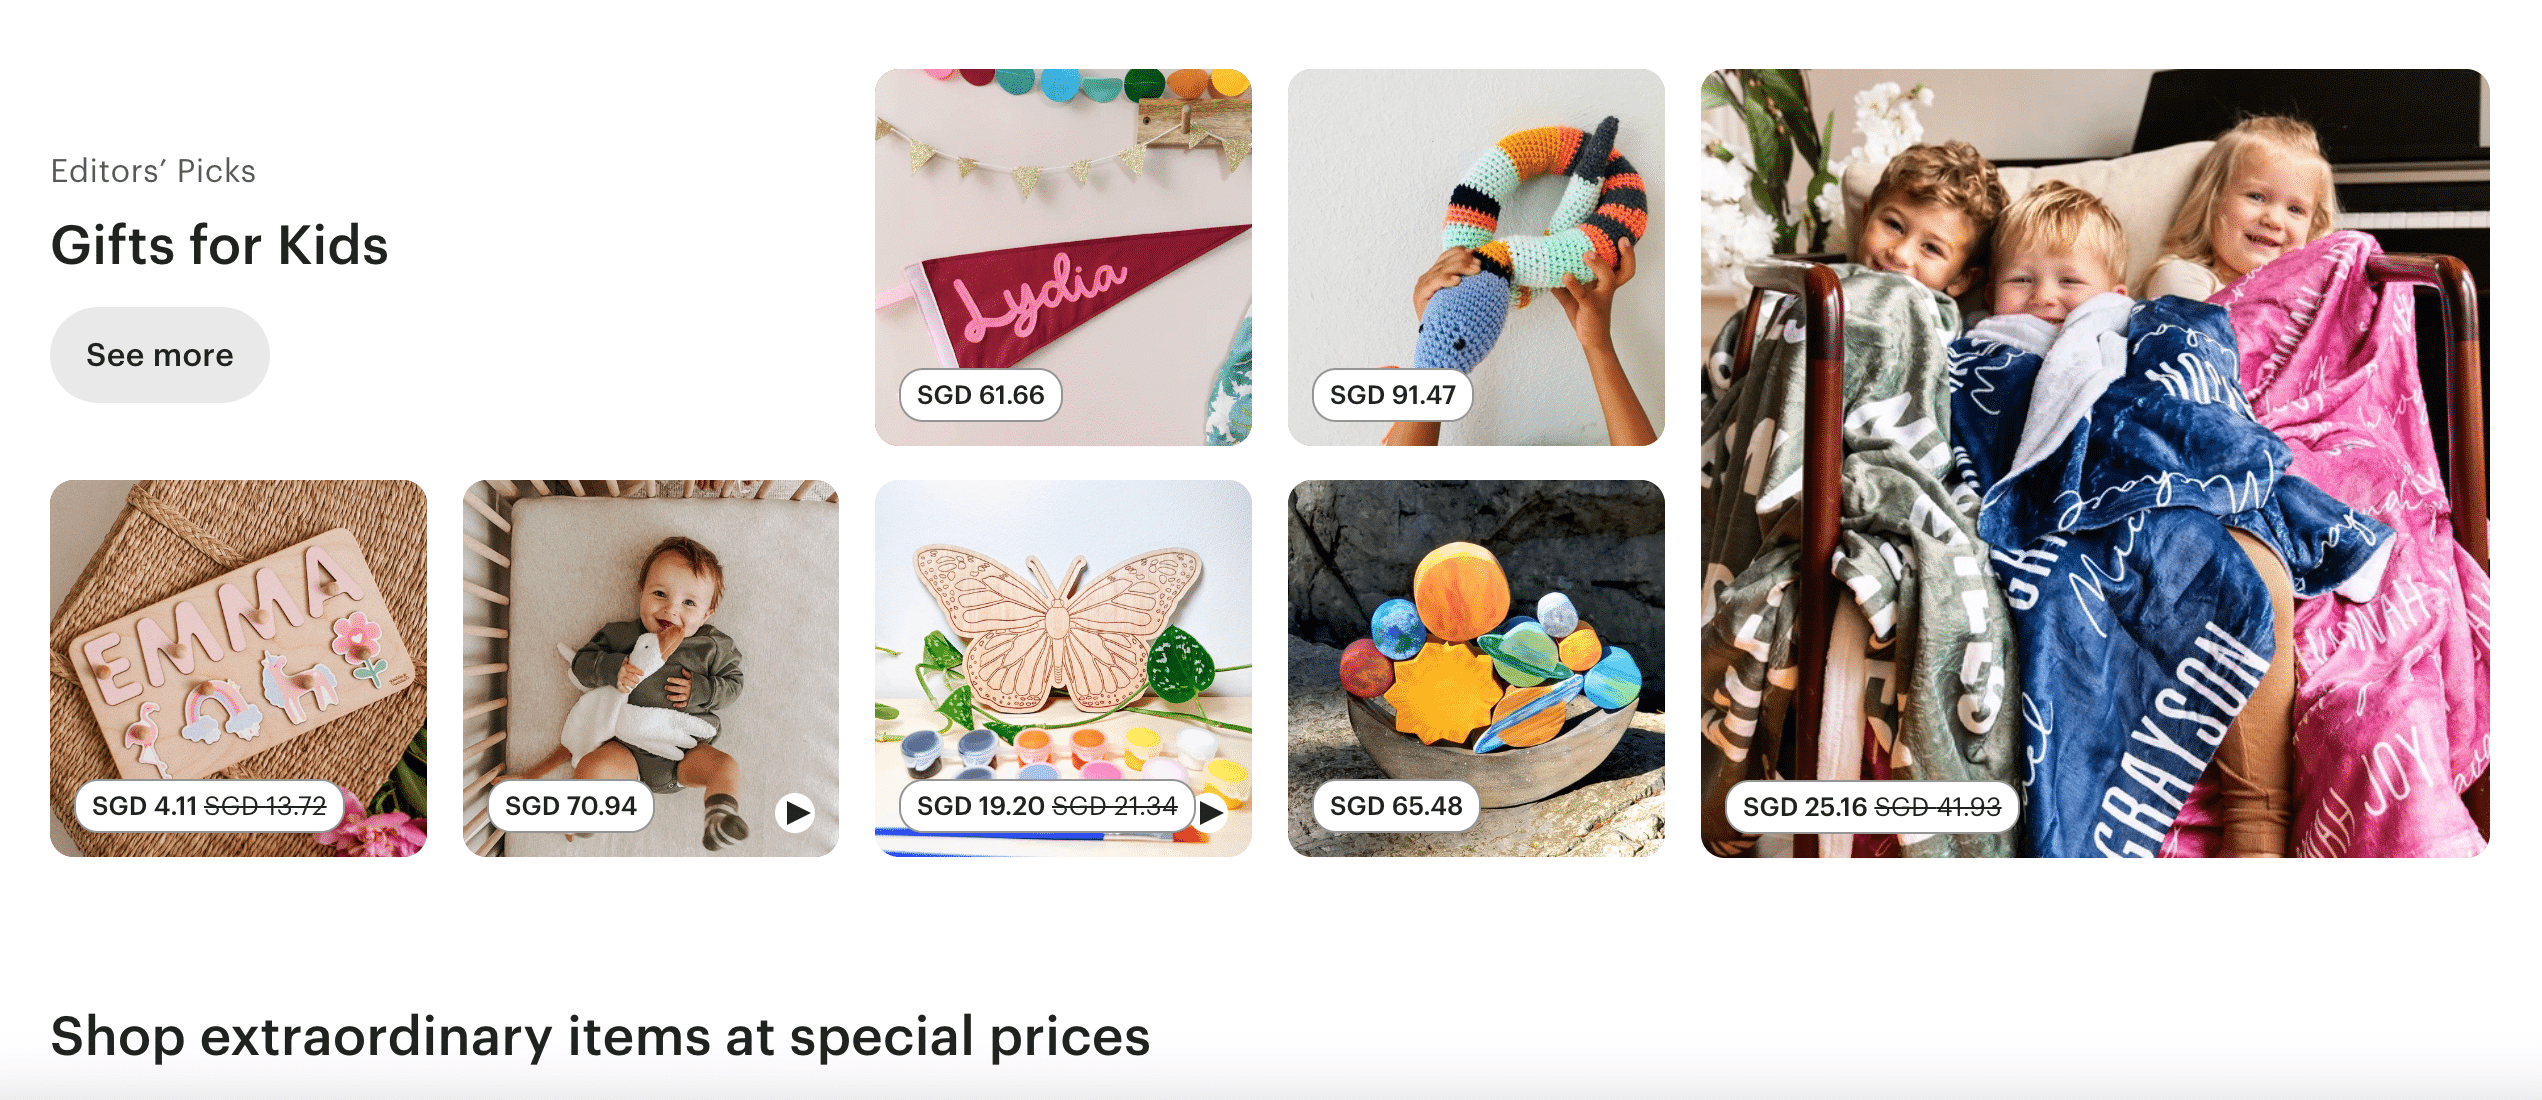
Task: Open the crocheted snake toy listing
Action: (x=1476, y=257)
